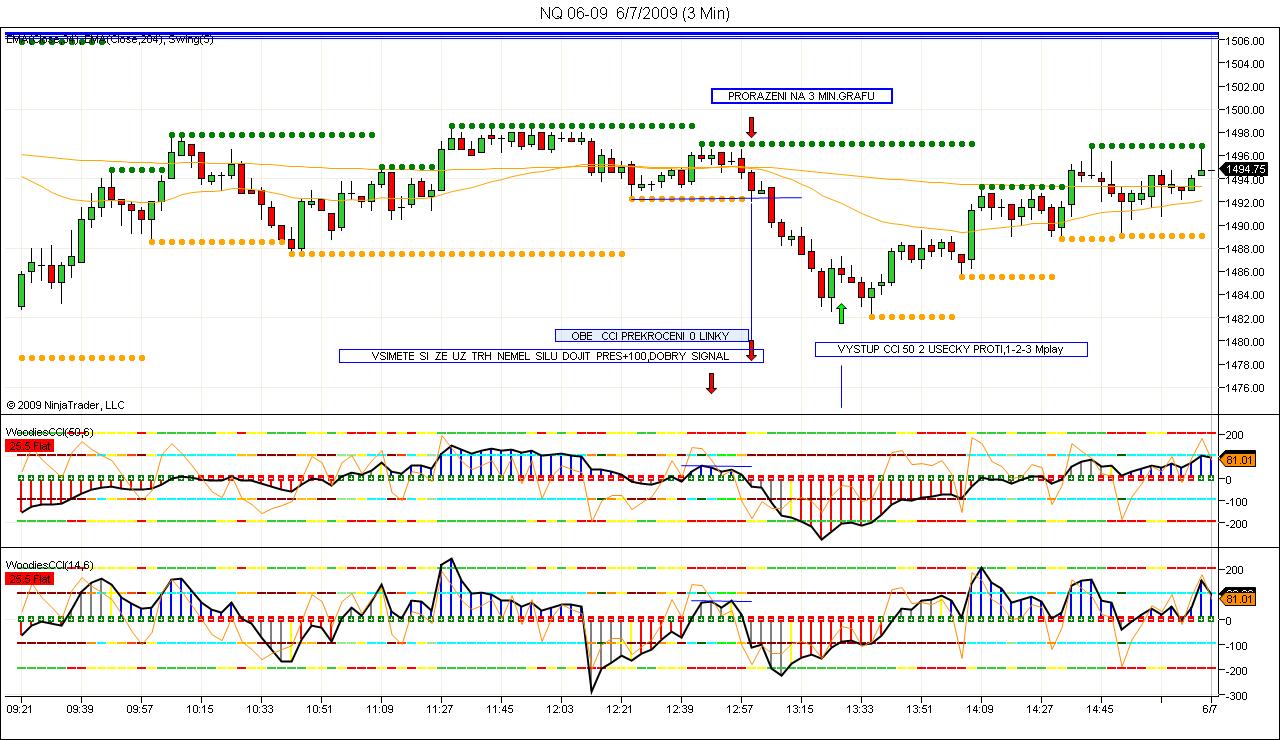The width and height of the screenshot is (1280, 740).
Task: Click the 13:33 time axis label
Action: pyautogui.click(x=860, y=709)
